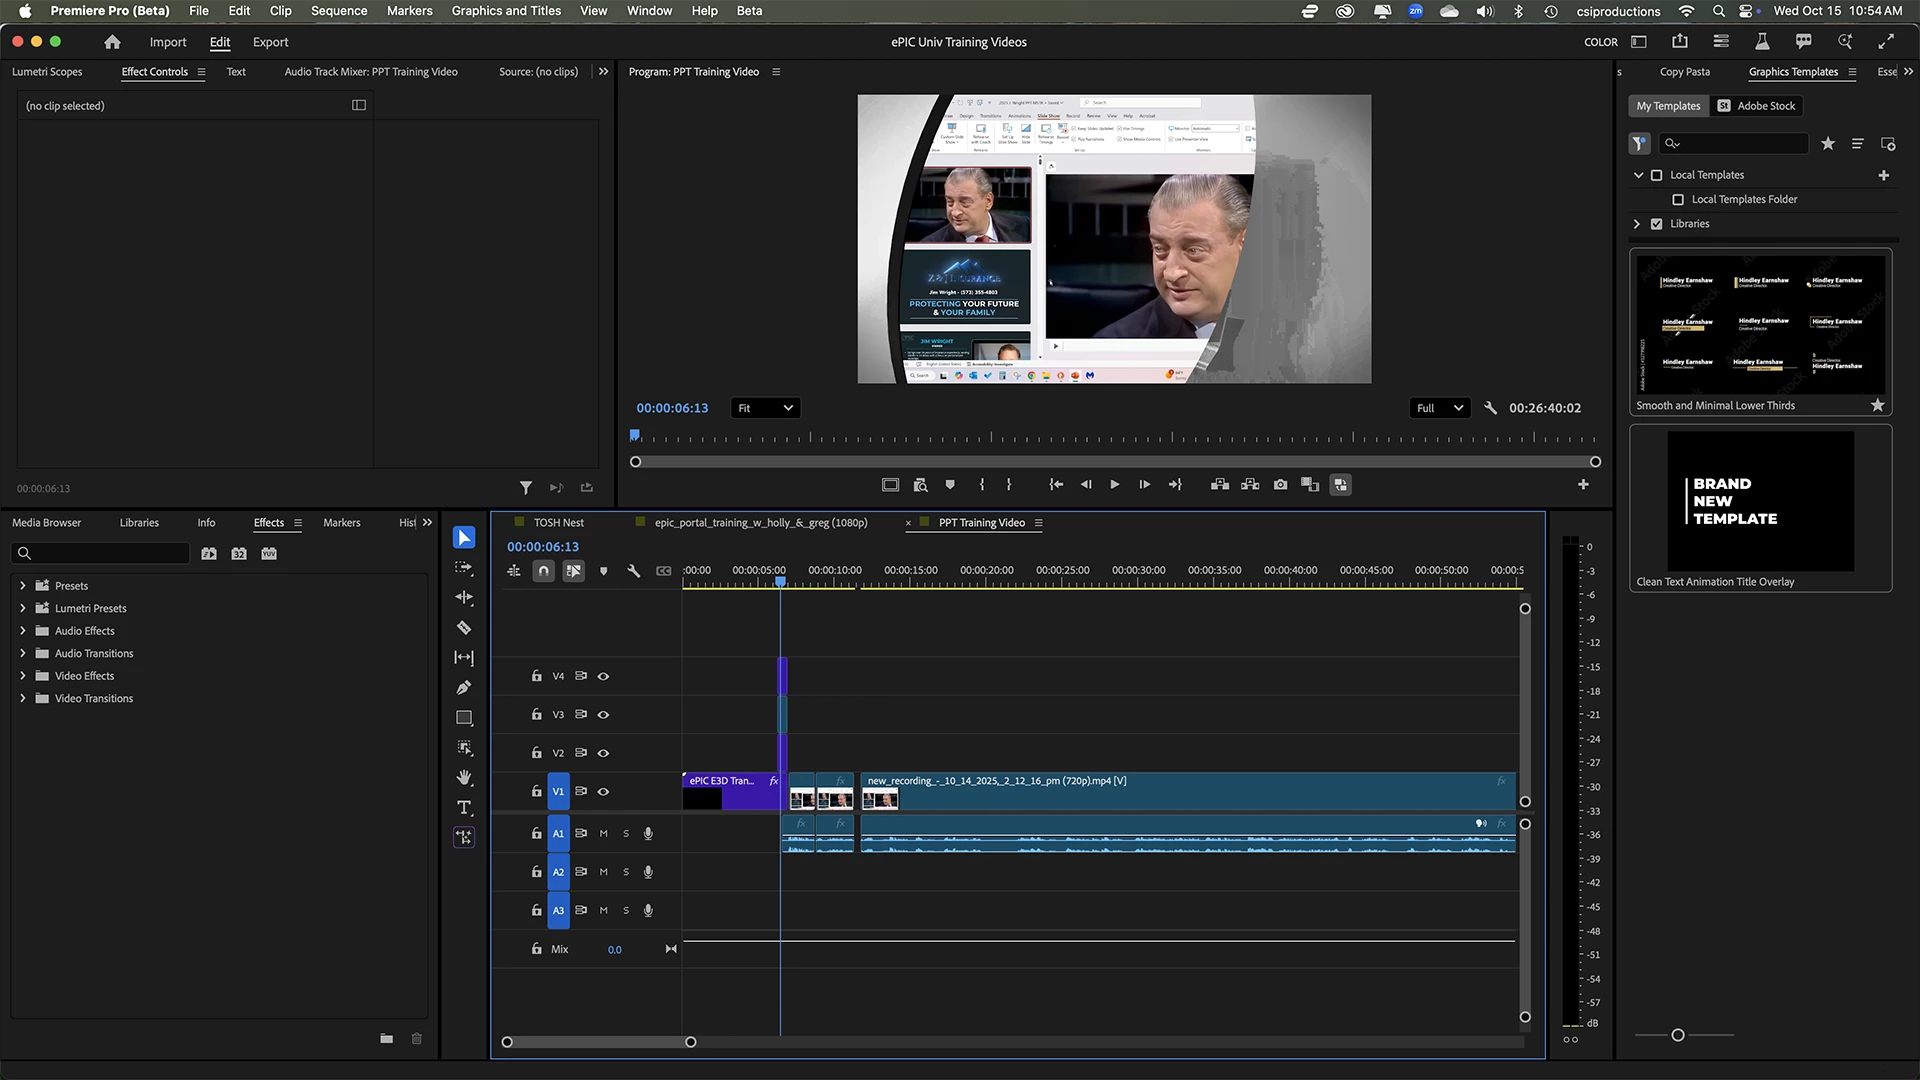1920x1080 pixels.
Task: Select the Type tool
Action: [464, 808]
